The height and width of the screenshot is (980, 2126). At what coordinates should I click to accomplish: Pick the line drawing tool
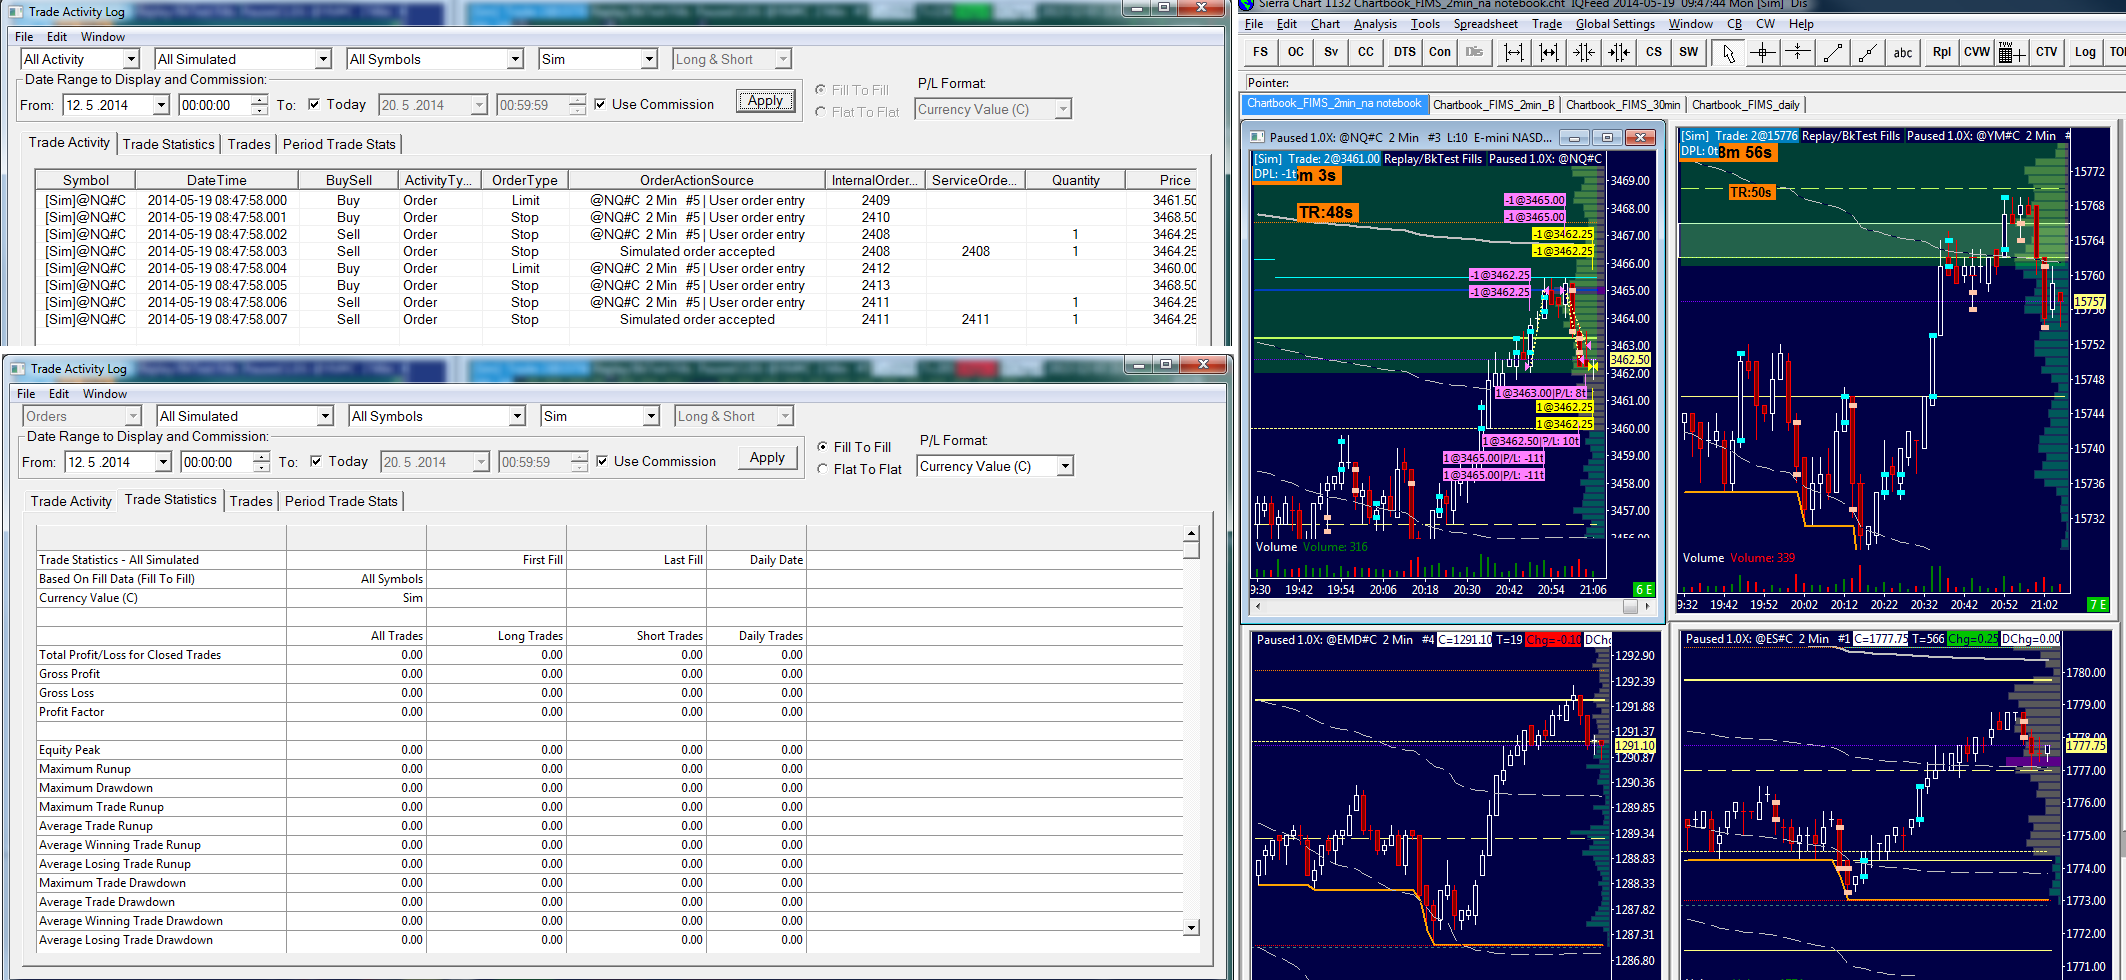coord(1832,53)
